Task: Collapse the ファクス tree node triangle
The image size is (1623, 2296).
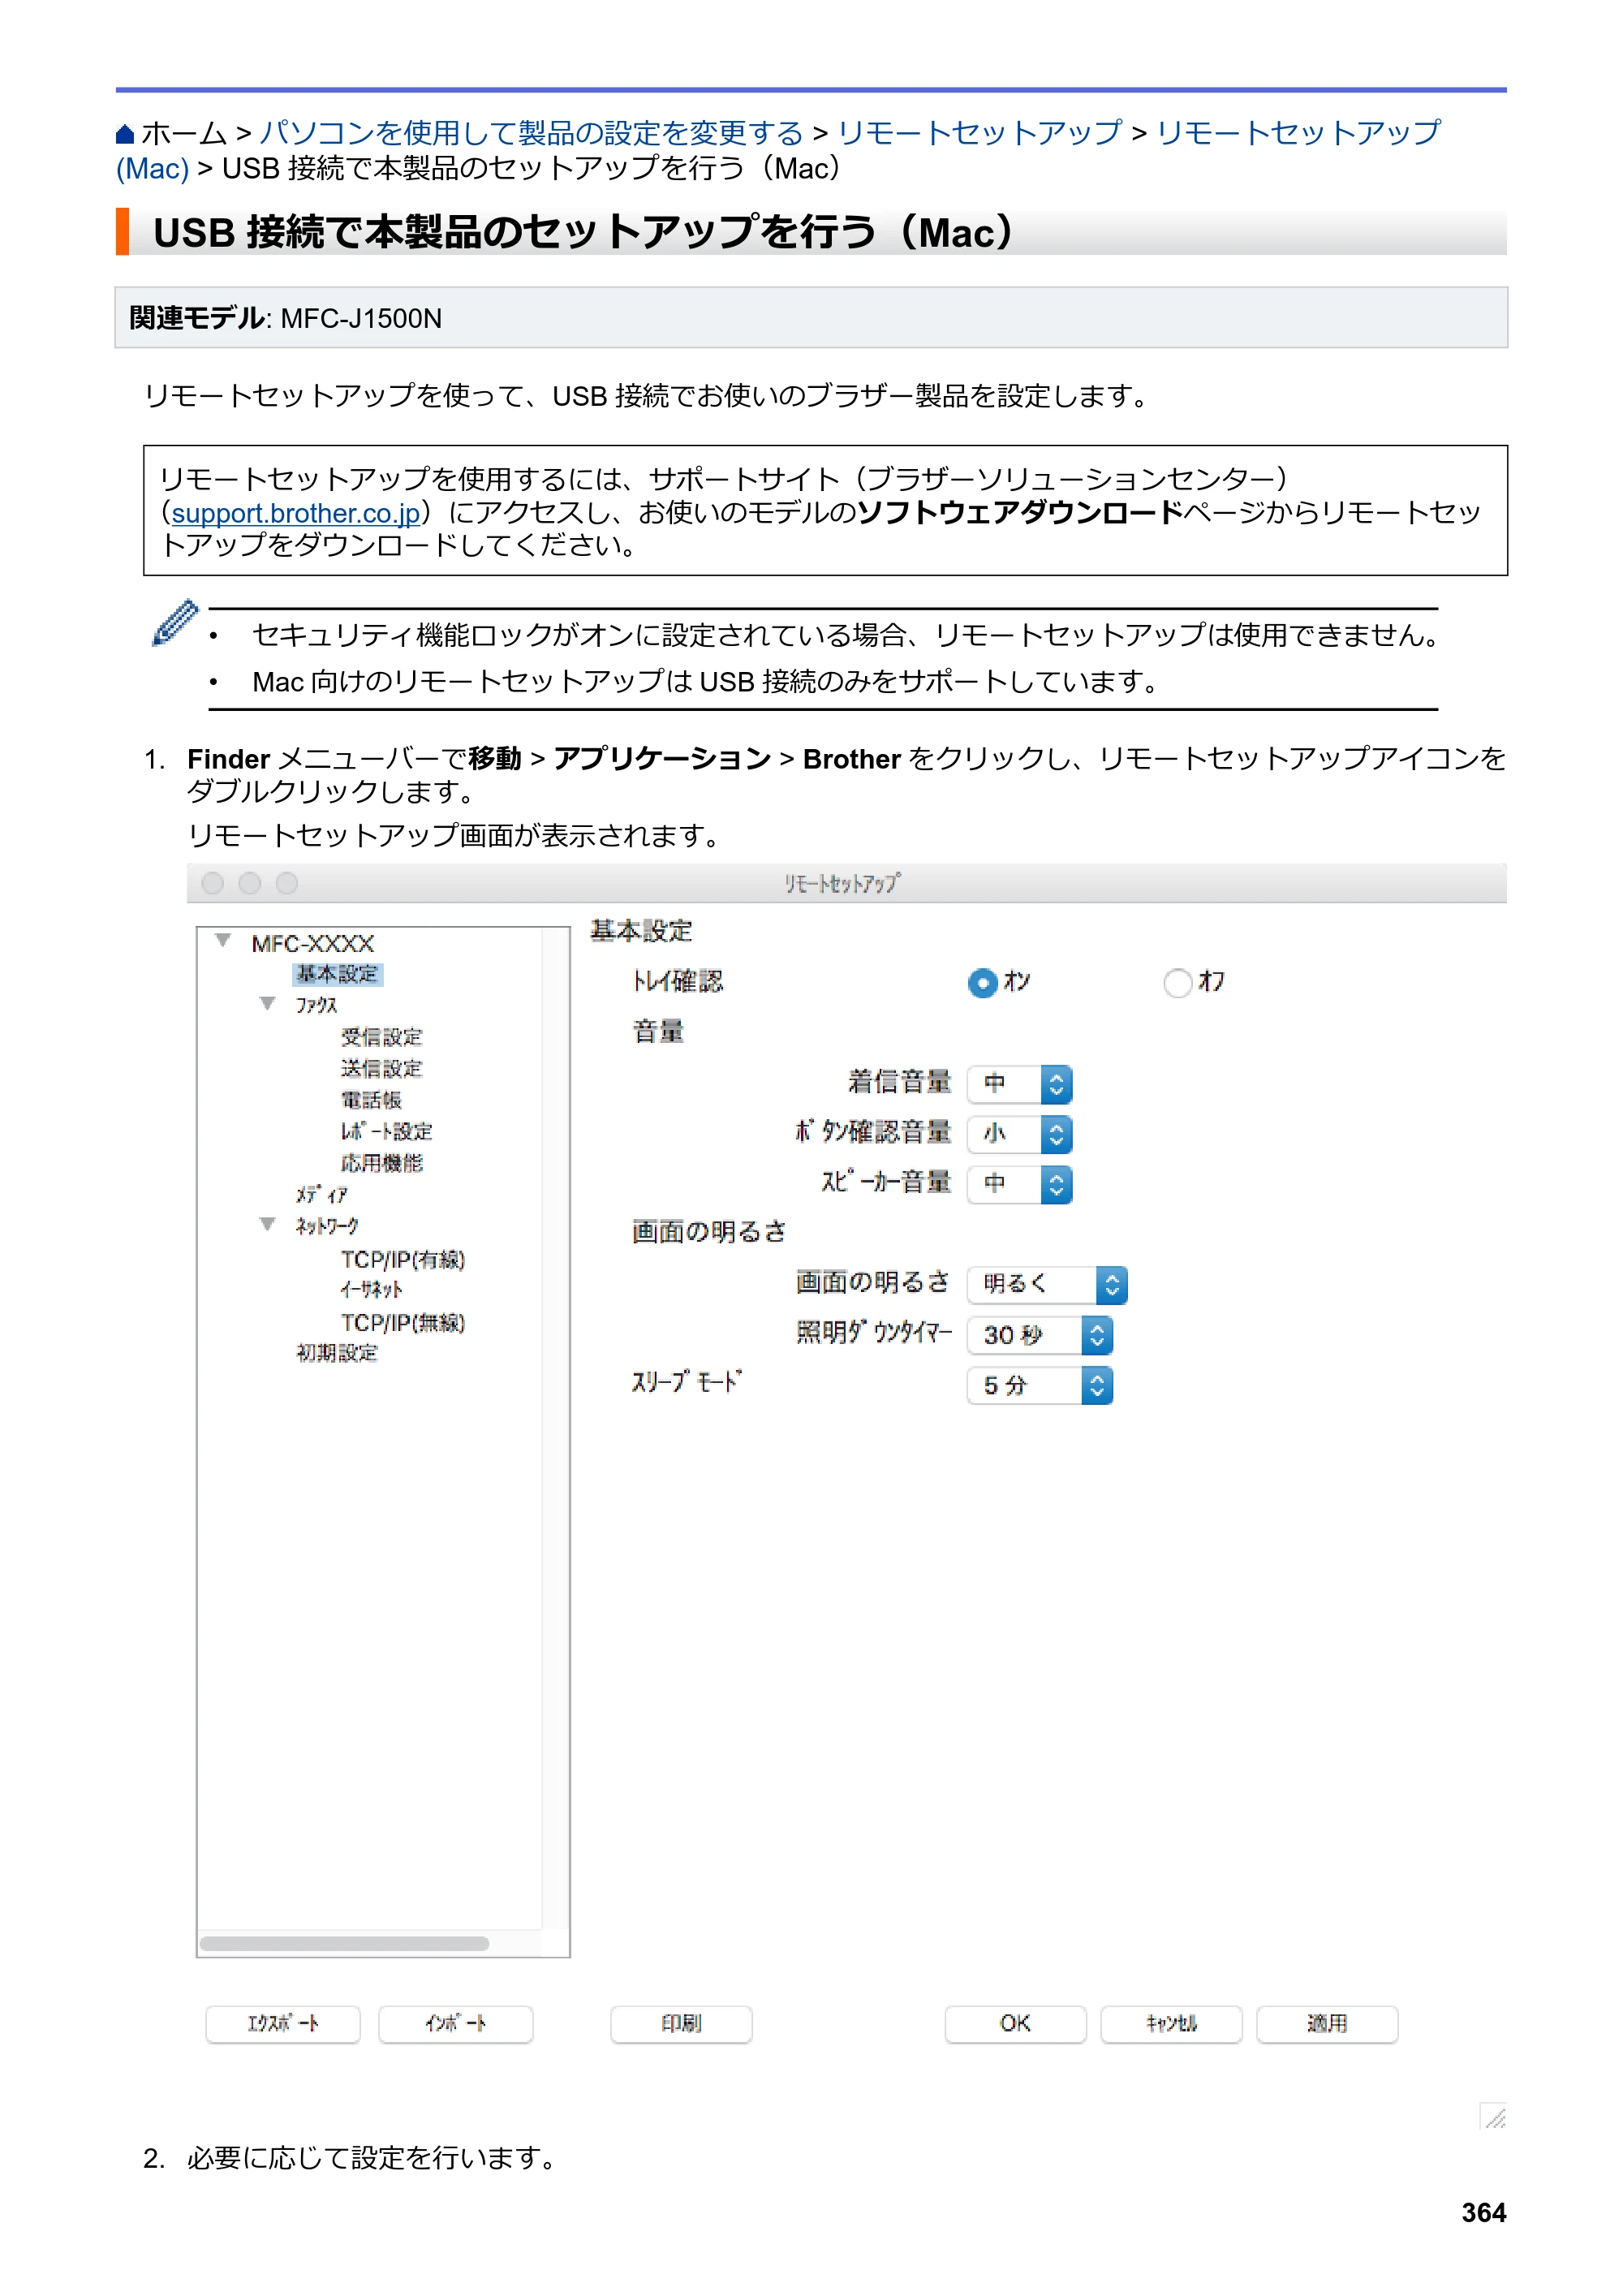Action: (x=267, y=1003)
